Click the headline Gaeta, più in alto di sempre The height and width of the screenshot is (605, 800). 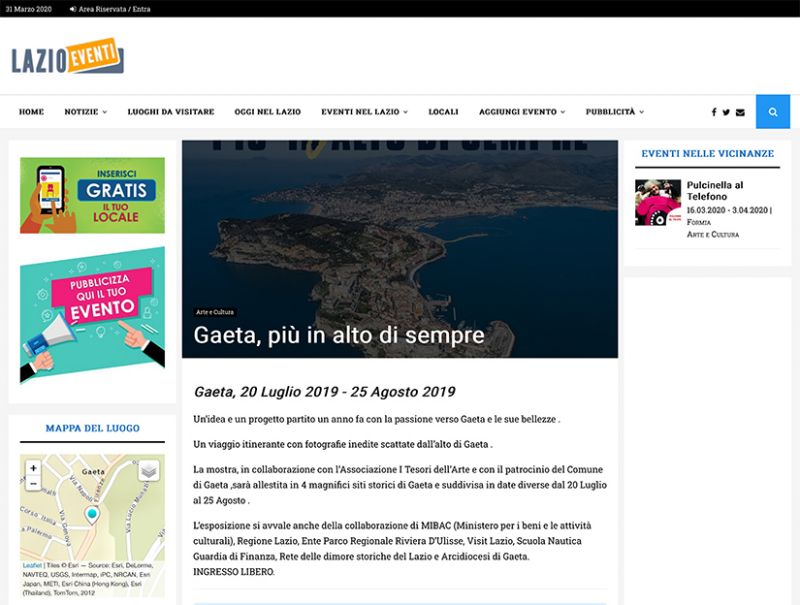click(339, 335)
